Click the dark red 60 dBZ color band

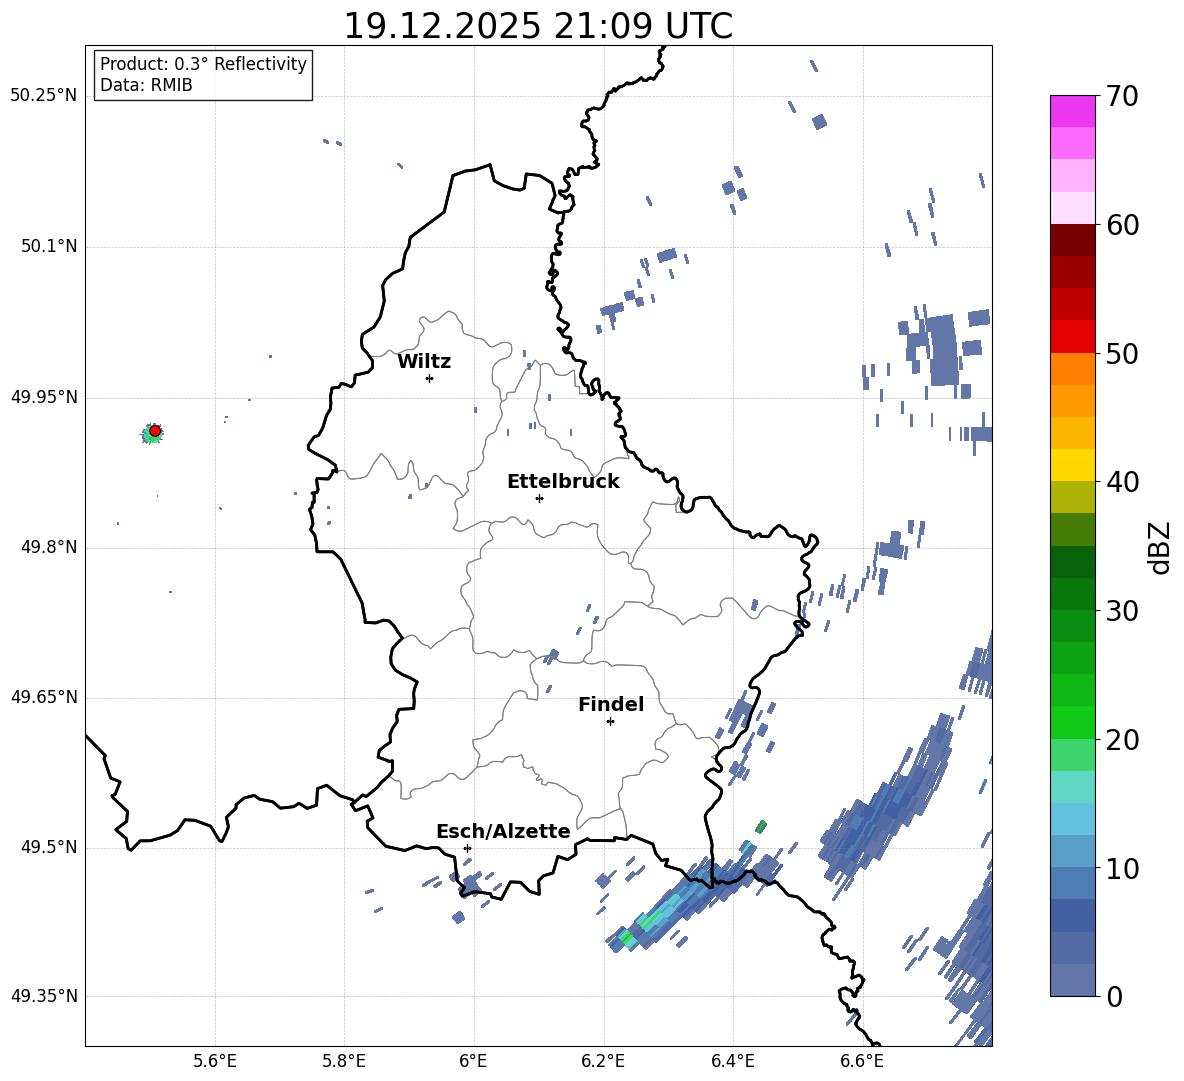[1072, 240]
